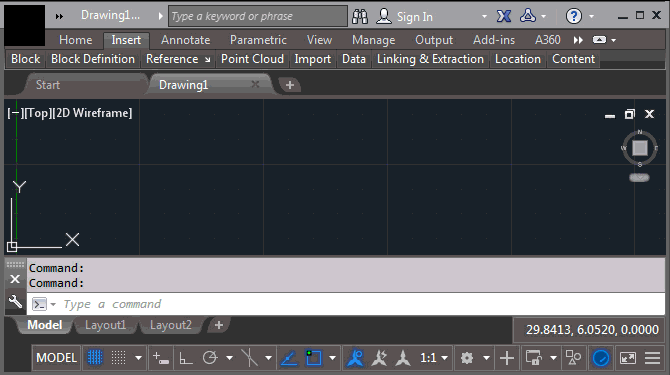Toggle polar tracking in status bar
The image size is (670, 375).
(x=210, y=357)
